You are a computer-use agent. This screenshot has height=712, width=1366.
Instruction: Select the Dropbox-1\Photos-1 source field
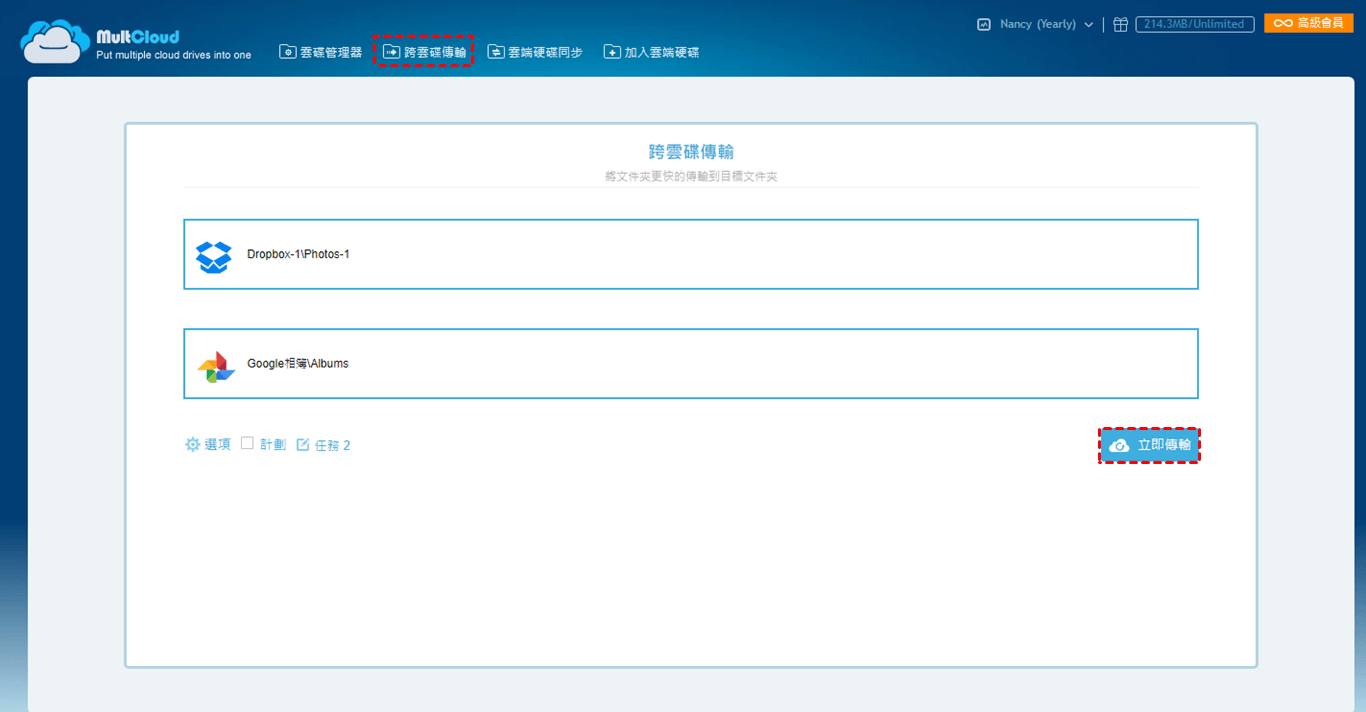[x=691, y=254]
